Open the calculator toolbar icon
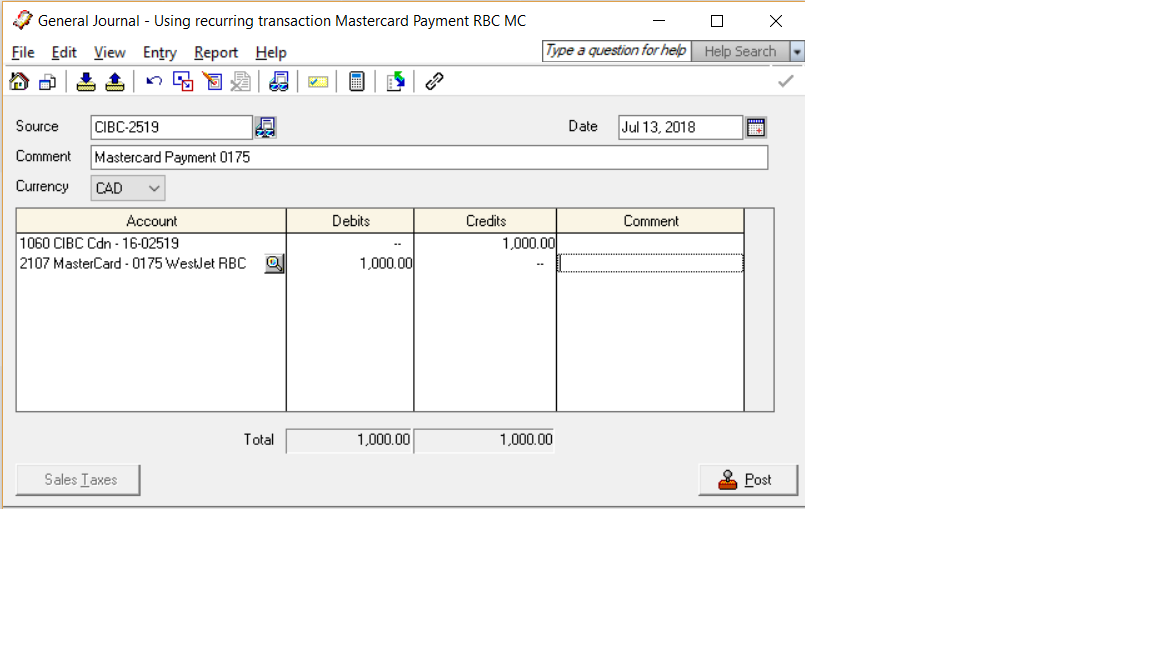The width and height of the screenshot is (1152, 648). (x=356, y=82)
